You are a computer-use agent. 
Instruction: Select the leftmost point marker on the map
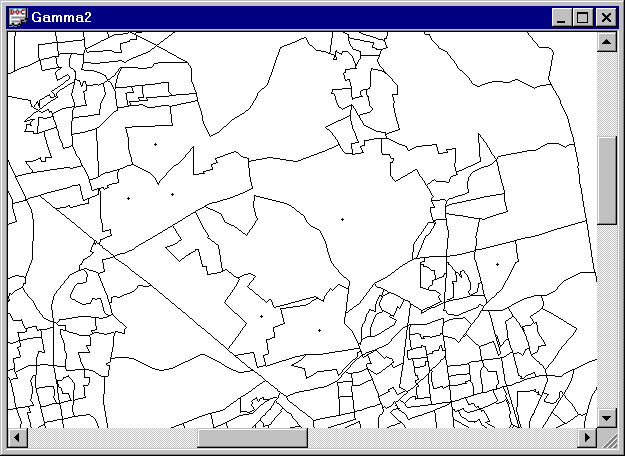coord(128,198)
